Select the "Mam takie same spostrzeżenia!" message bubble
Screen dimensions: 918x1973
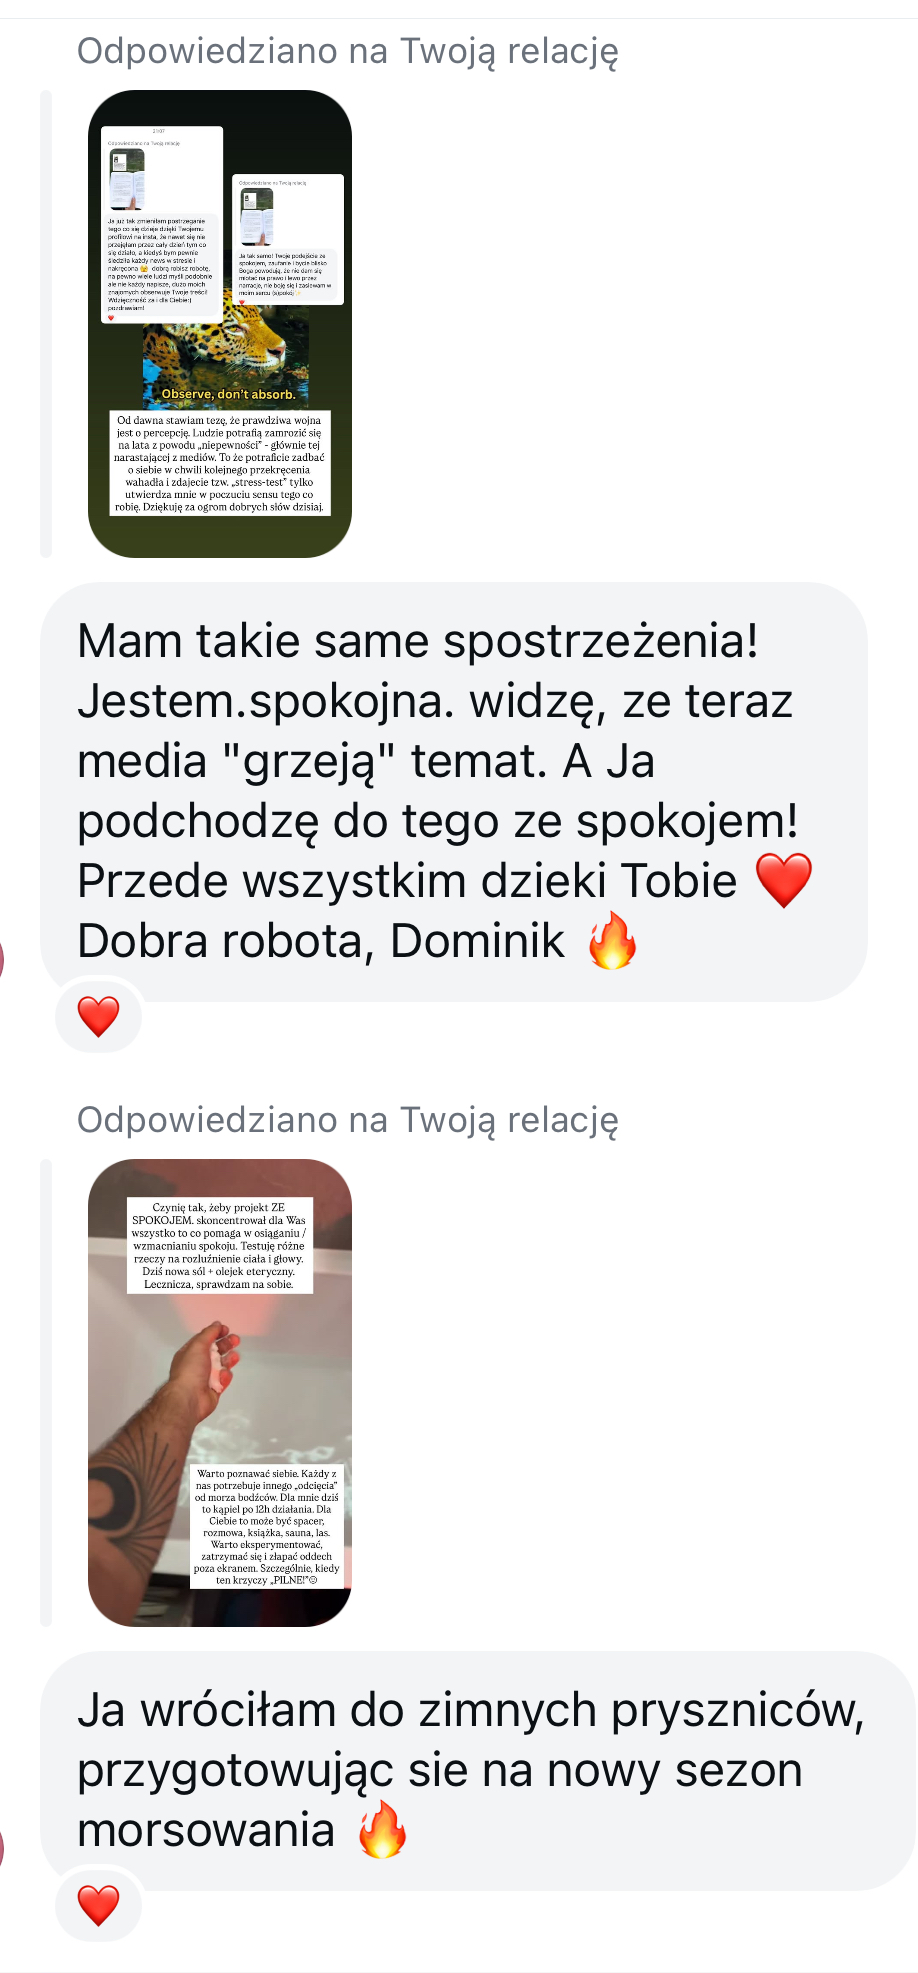pyautogui.click(x=453, y=792)
